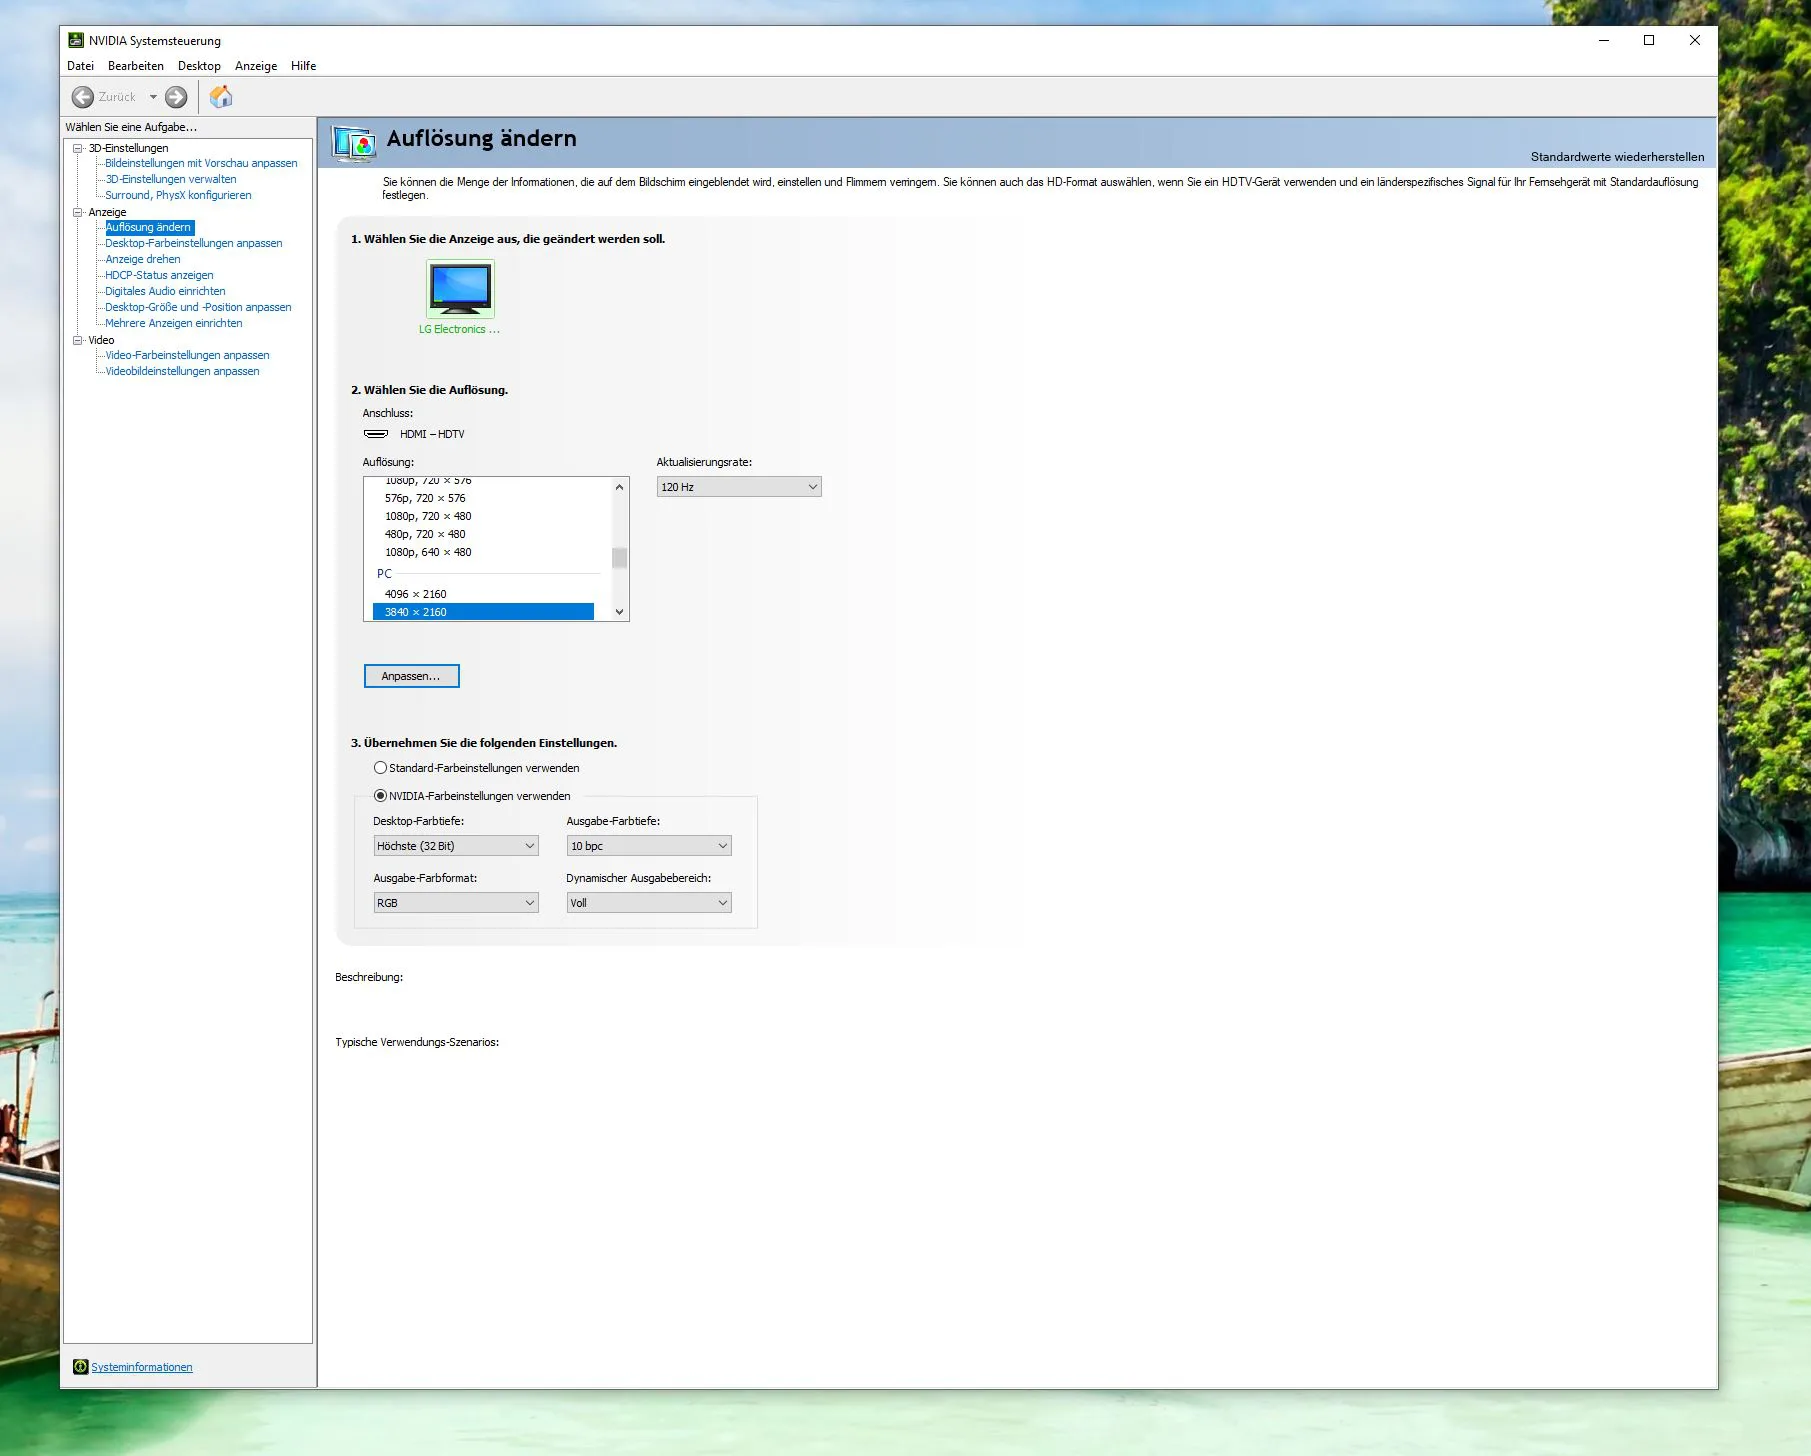Open Surround, PhysX konfigurieren
The width and height of the screenshot is (1811, 1456).
(178, 195)
